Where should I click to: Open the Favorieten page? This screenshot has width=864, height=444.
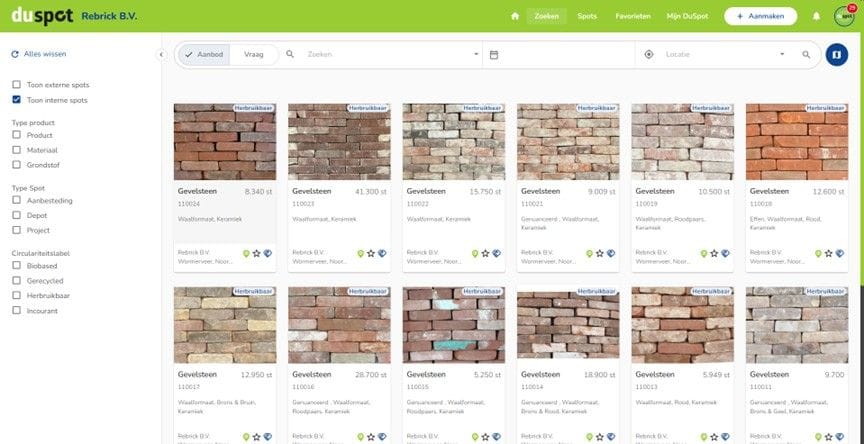pyautogui.click(x=633, y=16)
